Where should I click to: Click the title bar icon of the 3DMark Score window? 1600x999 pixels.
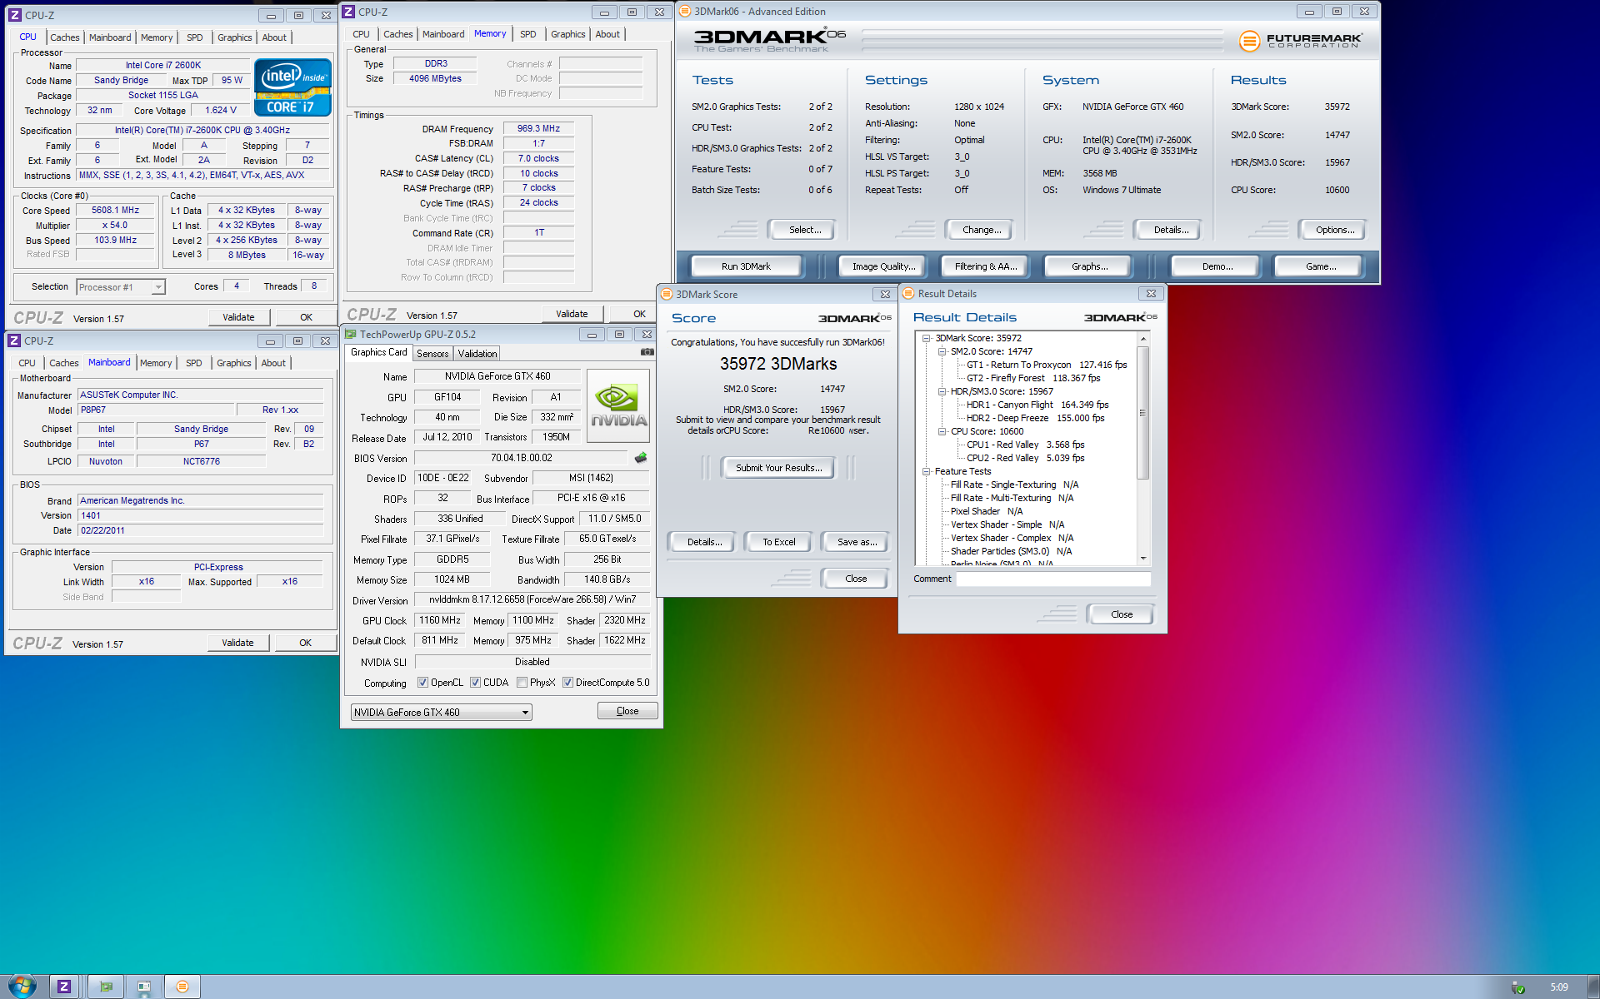click(x=666, y=294)
